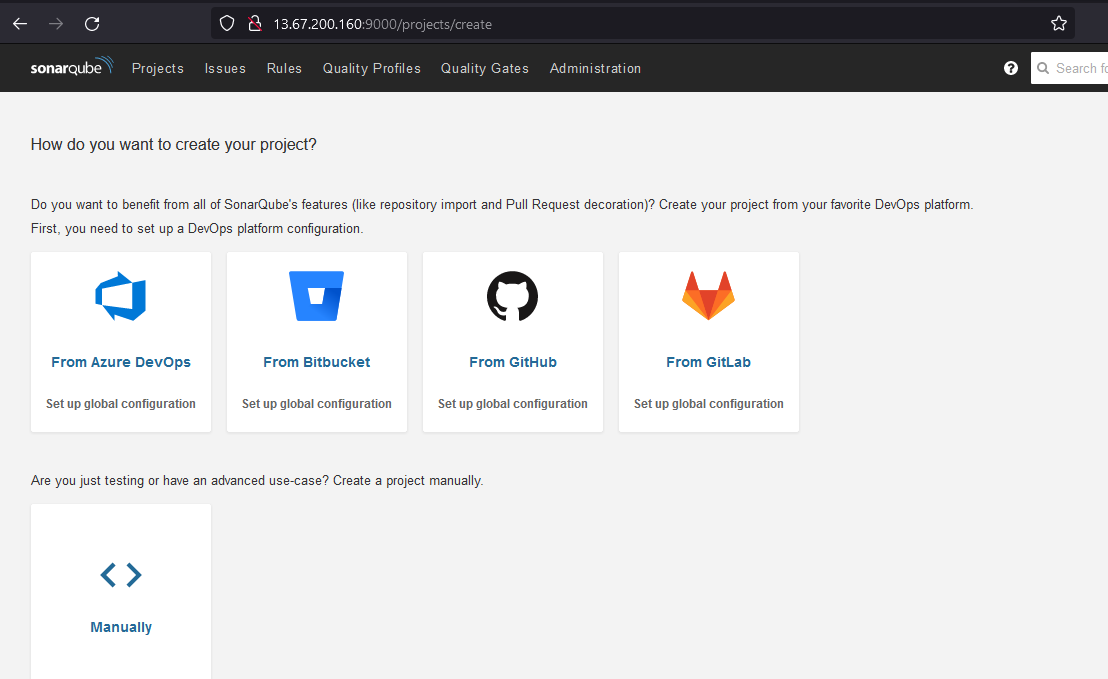Open Quality Gates in navigation bar
The image size is (1108, 679).
(485, 68)
